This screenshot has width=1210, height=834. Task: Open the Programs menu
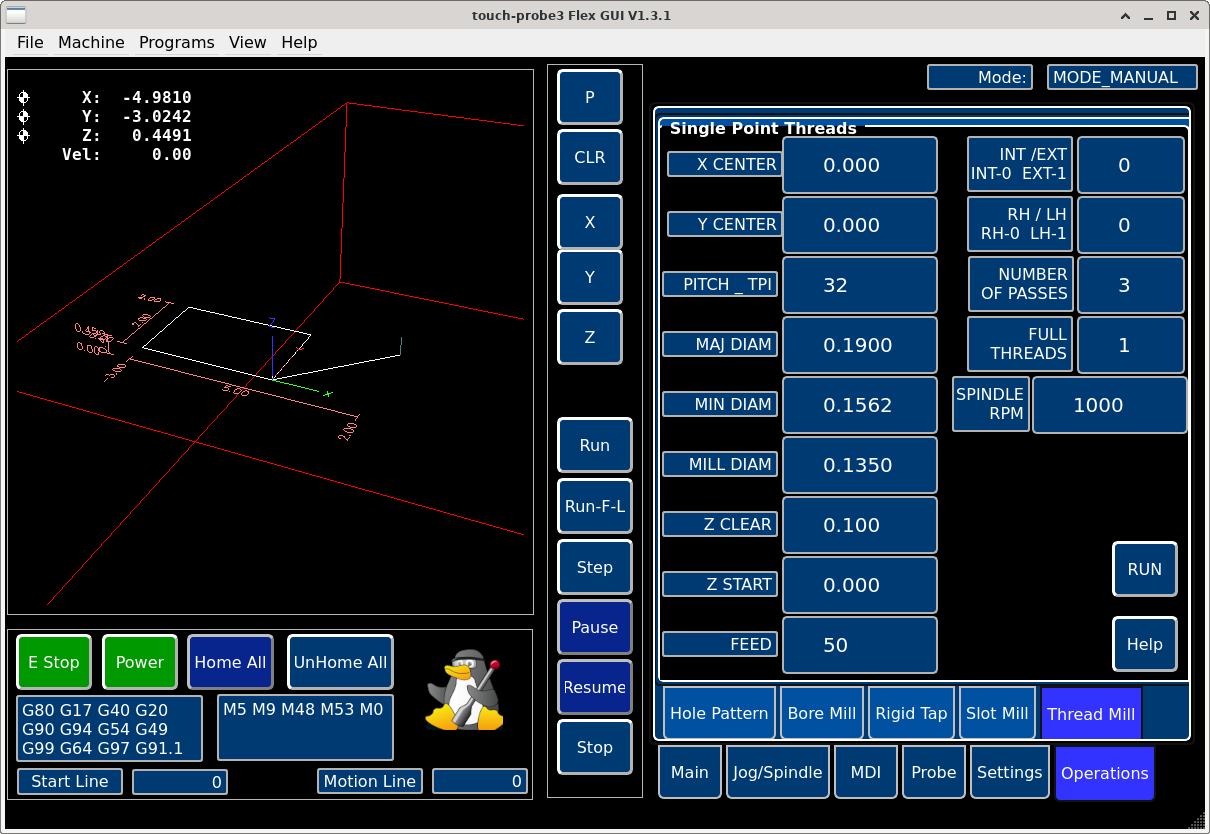(176, 42)
